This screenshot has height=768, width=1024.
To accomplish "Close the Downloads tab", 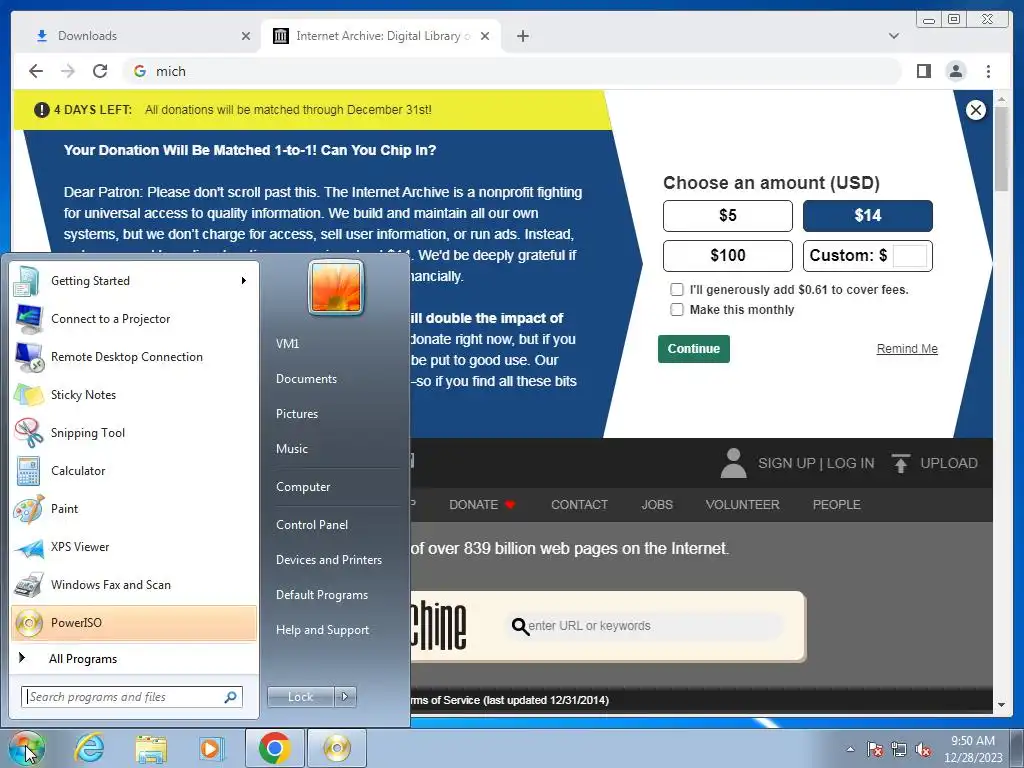I will pyautogui.click(x=246, y=36).
